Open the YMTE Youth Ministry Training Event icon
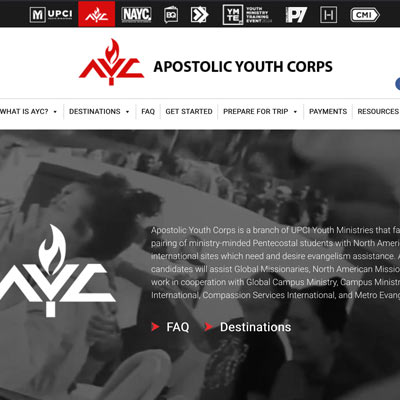400x400 pixels. pyautogui.click(x=247, y=15)
